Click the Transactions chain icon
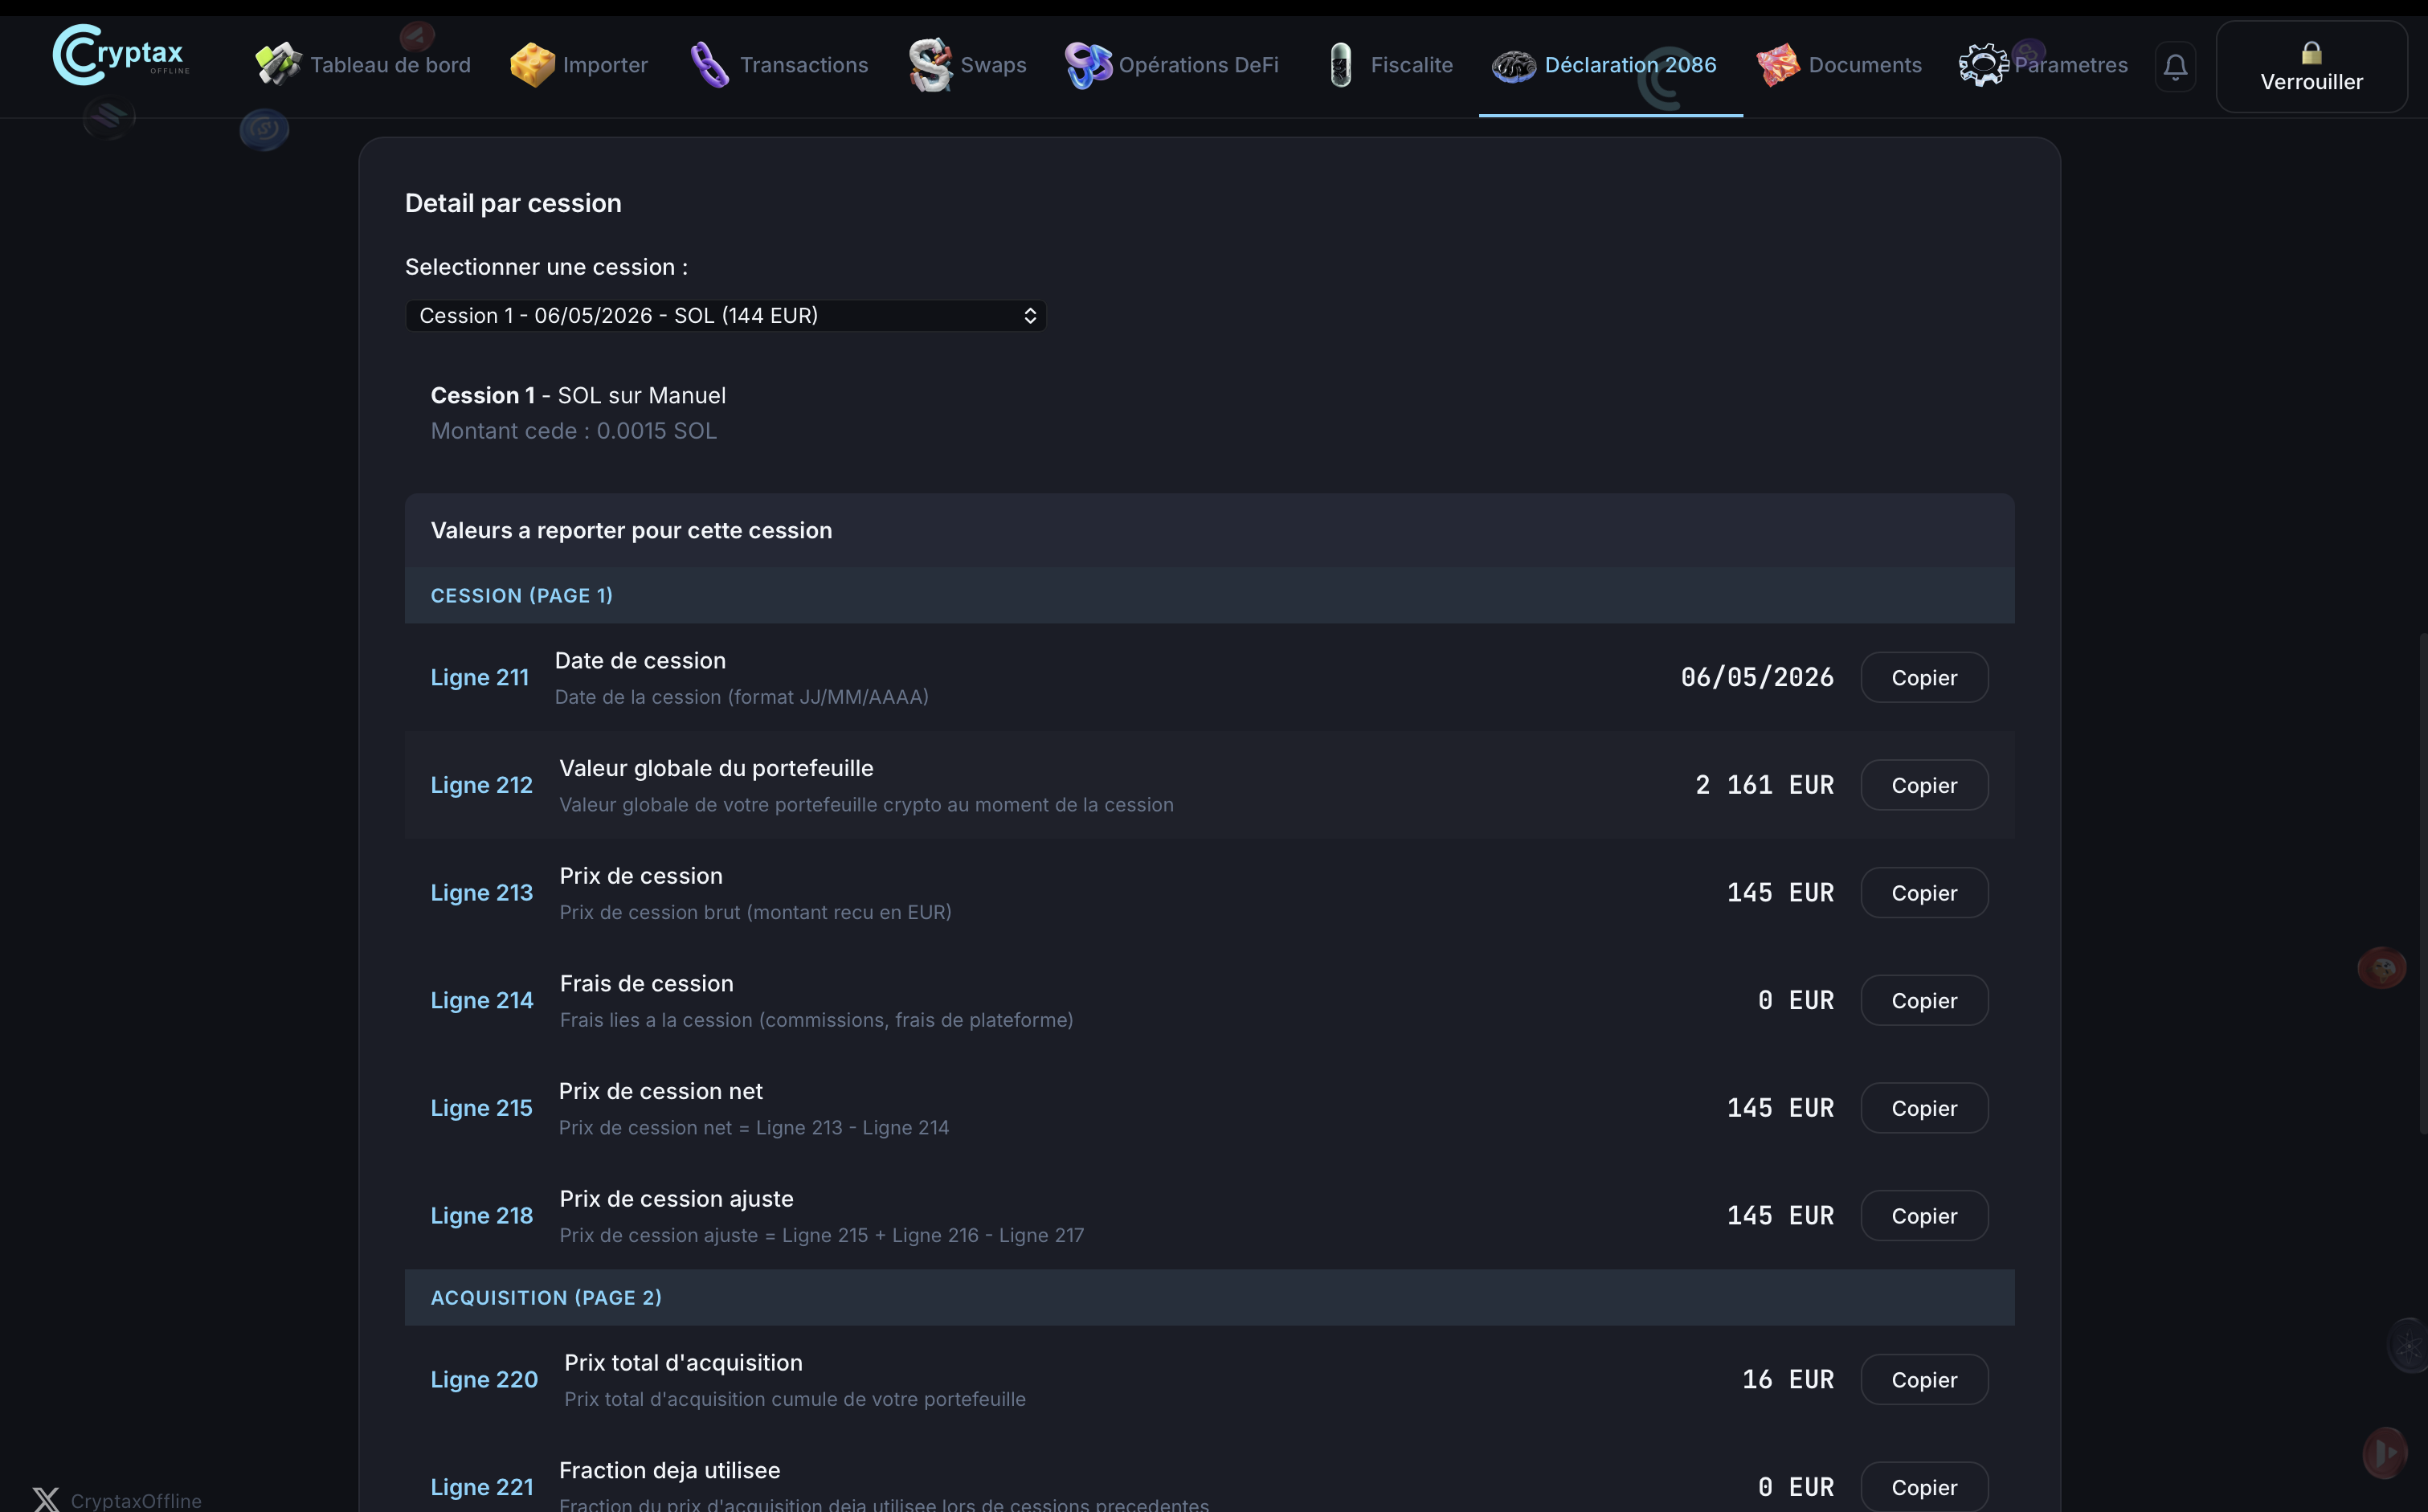 [x=709, y=65]
